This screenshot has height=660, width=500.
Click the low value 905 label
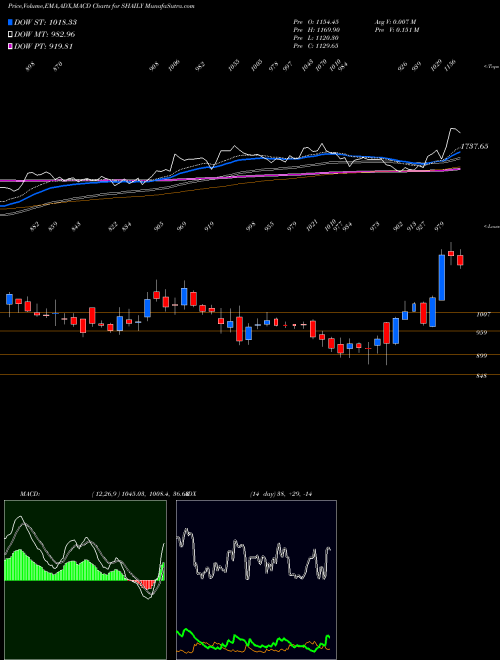(x=159, y=226)
